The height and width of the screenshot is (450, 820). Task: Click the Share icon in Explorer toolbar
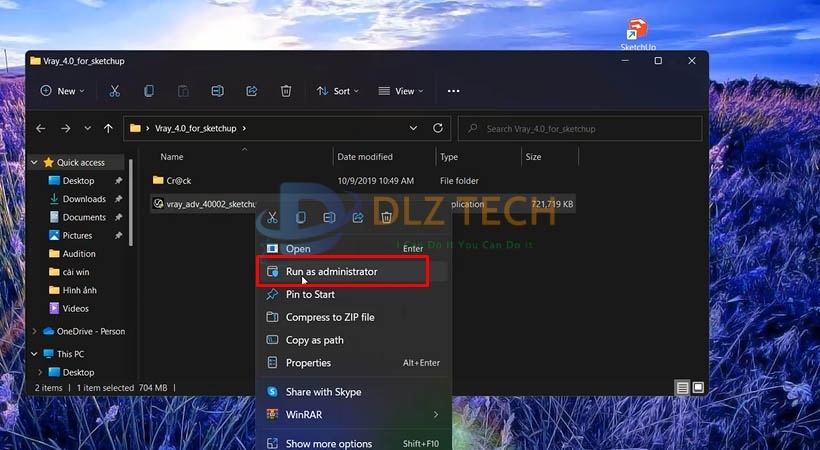click(x=251, y=91)
